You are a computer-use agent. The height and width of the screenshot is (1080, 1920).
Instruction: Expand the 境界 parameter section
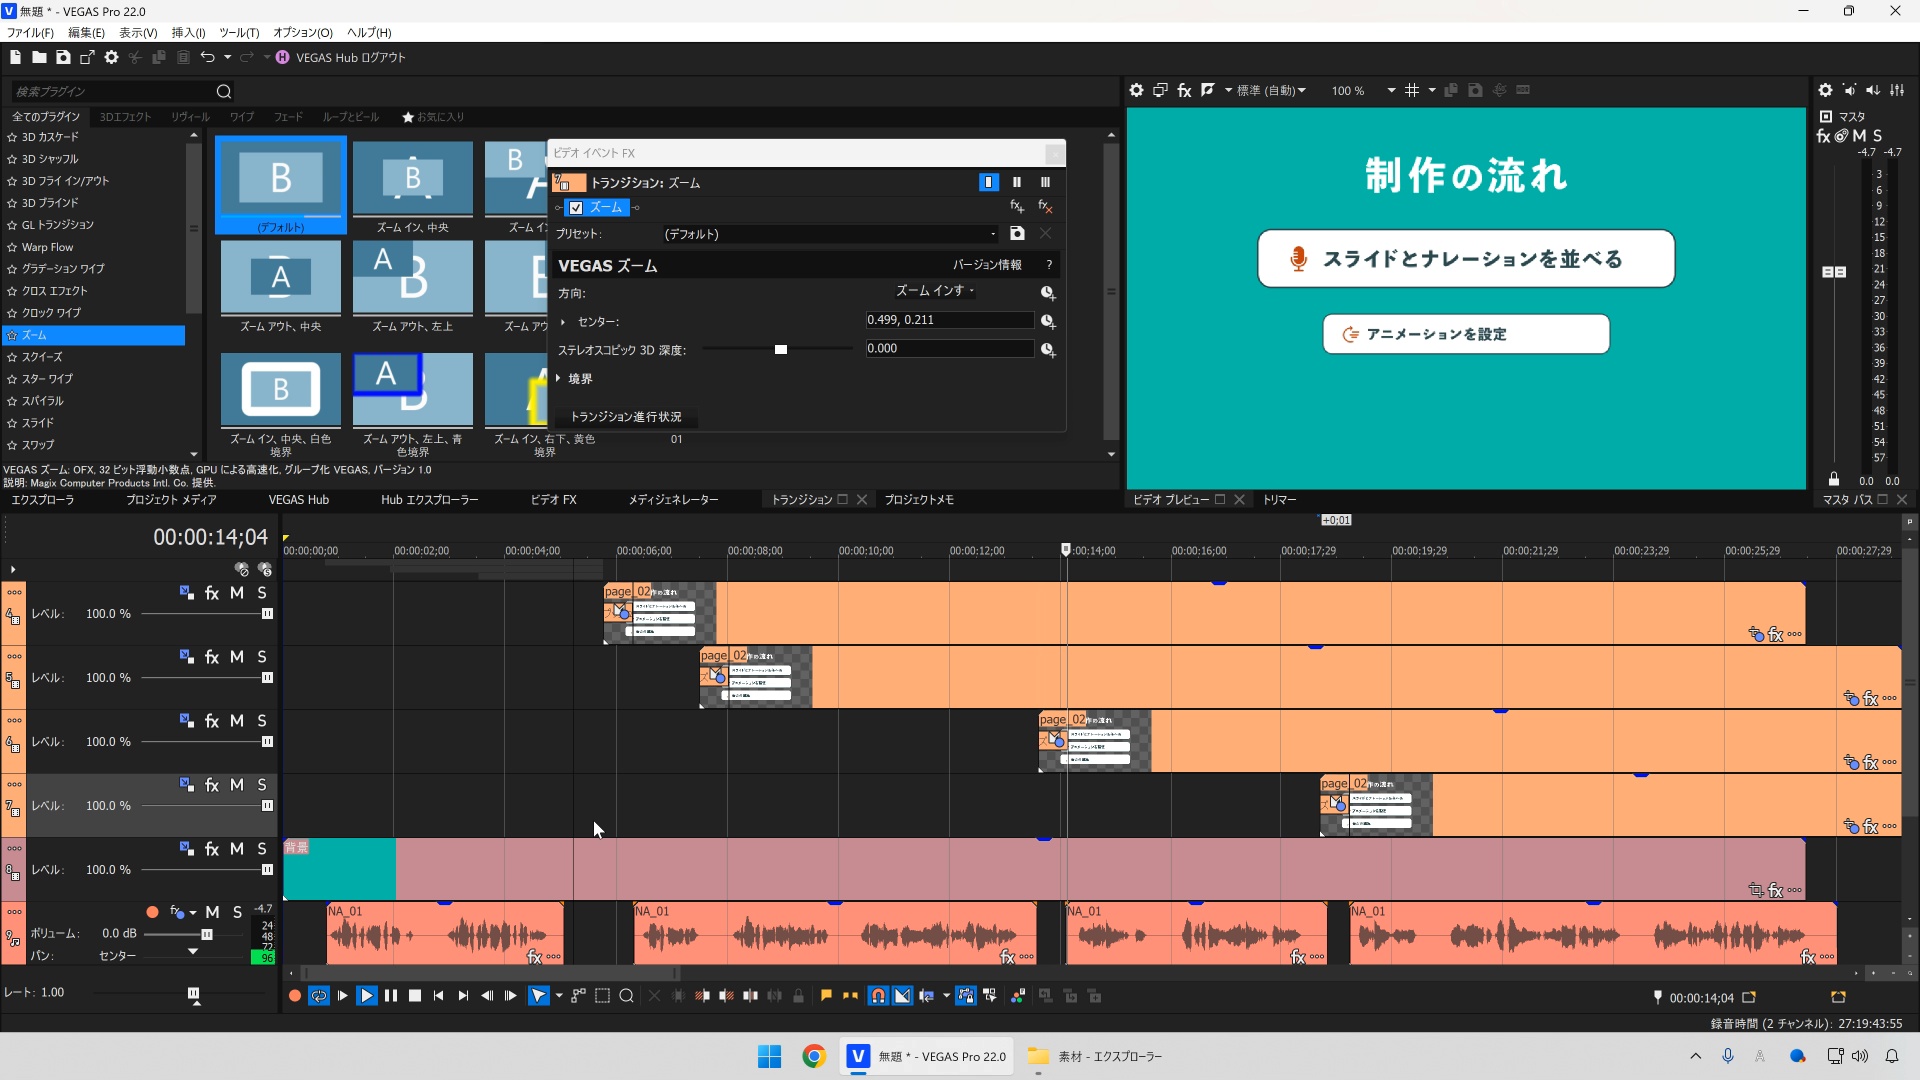coord(558,379)
